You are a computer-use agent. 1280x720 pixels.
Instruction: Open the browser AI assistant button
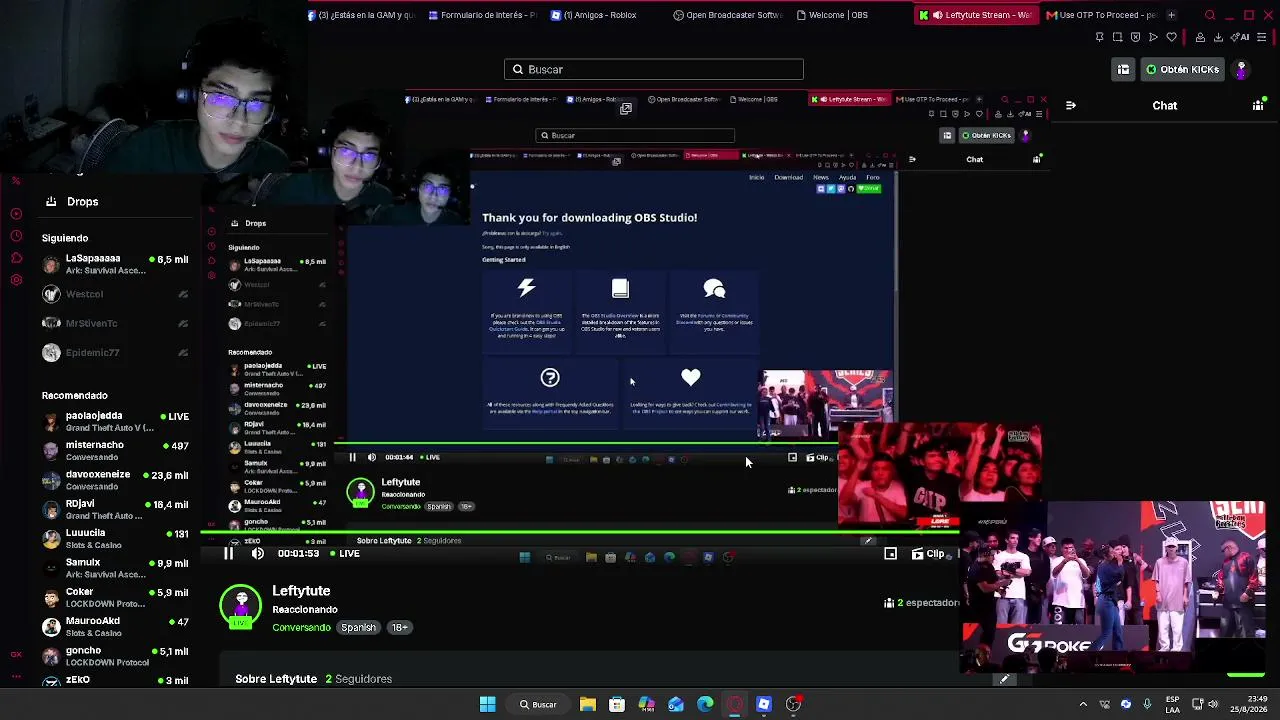click(x=1241, y=38)
